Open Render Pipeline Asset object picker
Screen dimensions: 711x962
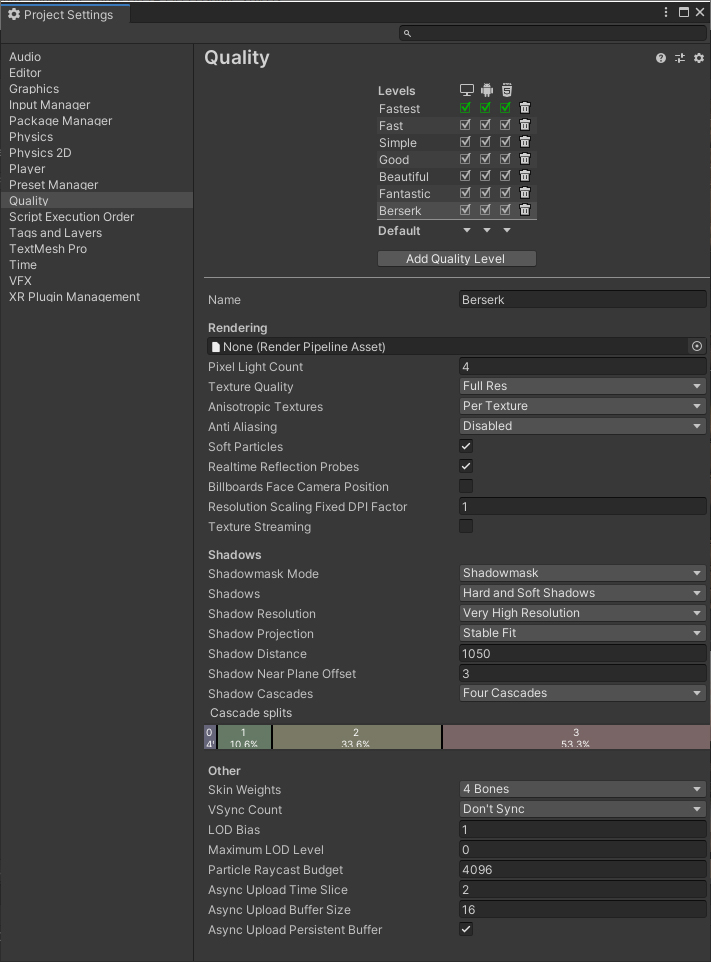pyautogui.click(x=697, y=347)
